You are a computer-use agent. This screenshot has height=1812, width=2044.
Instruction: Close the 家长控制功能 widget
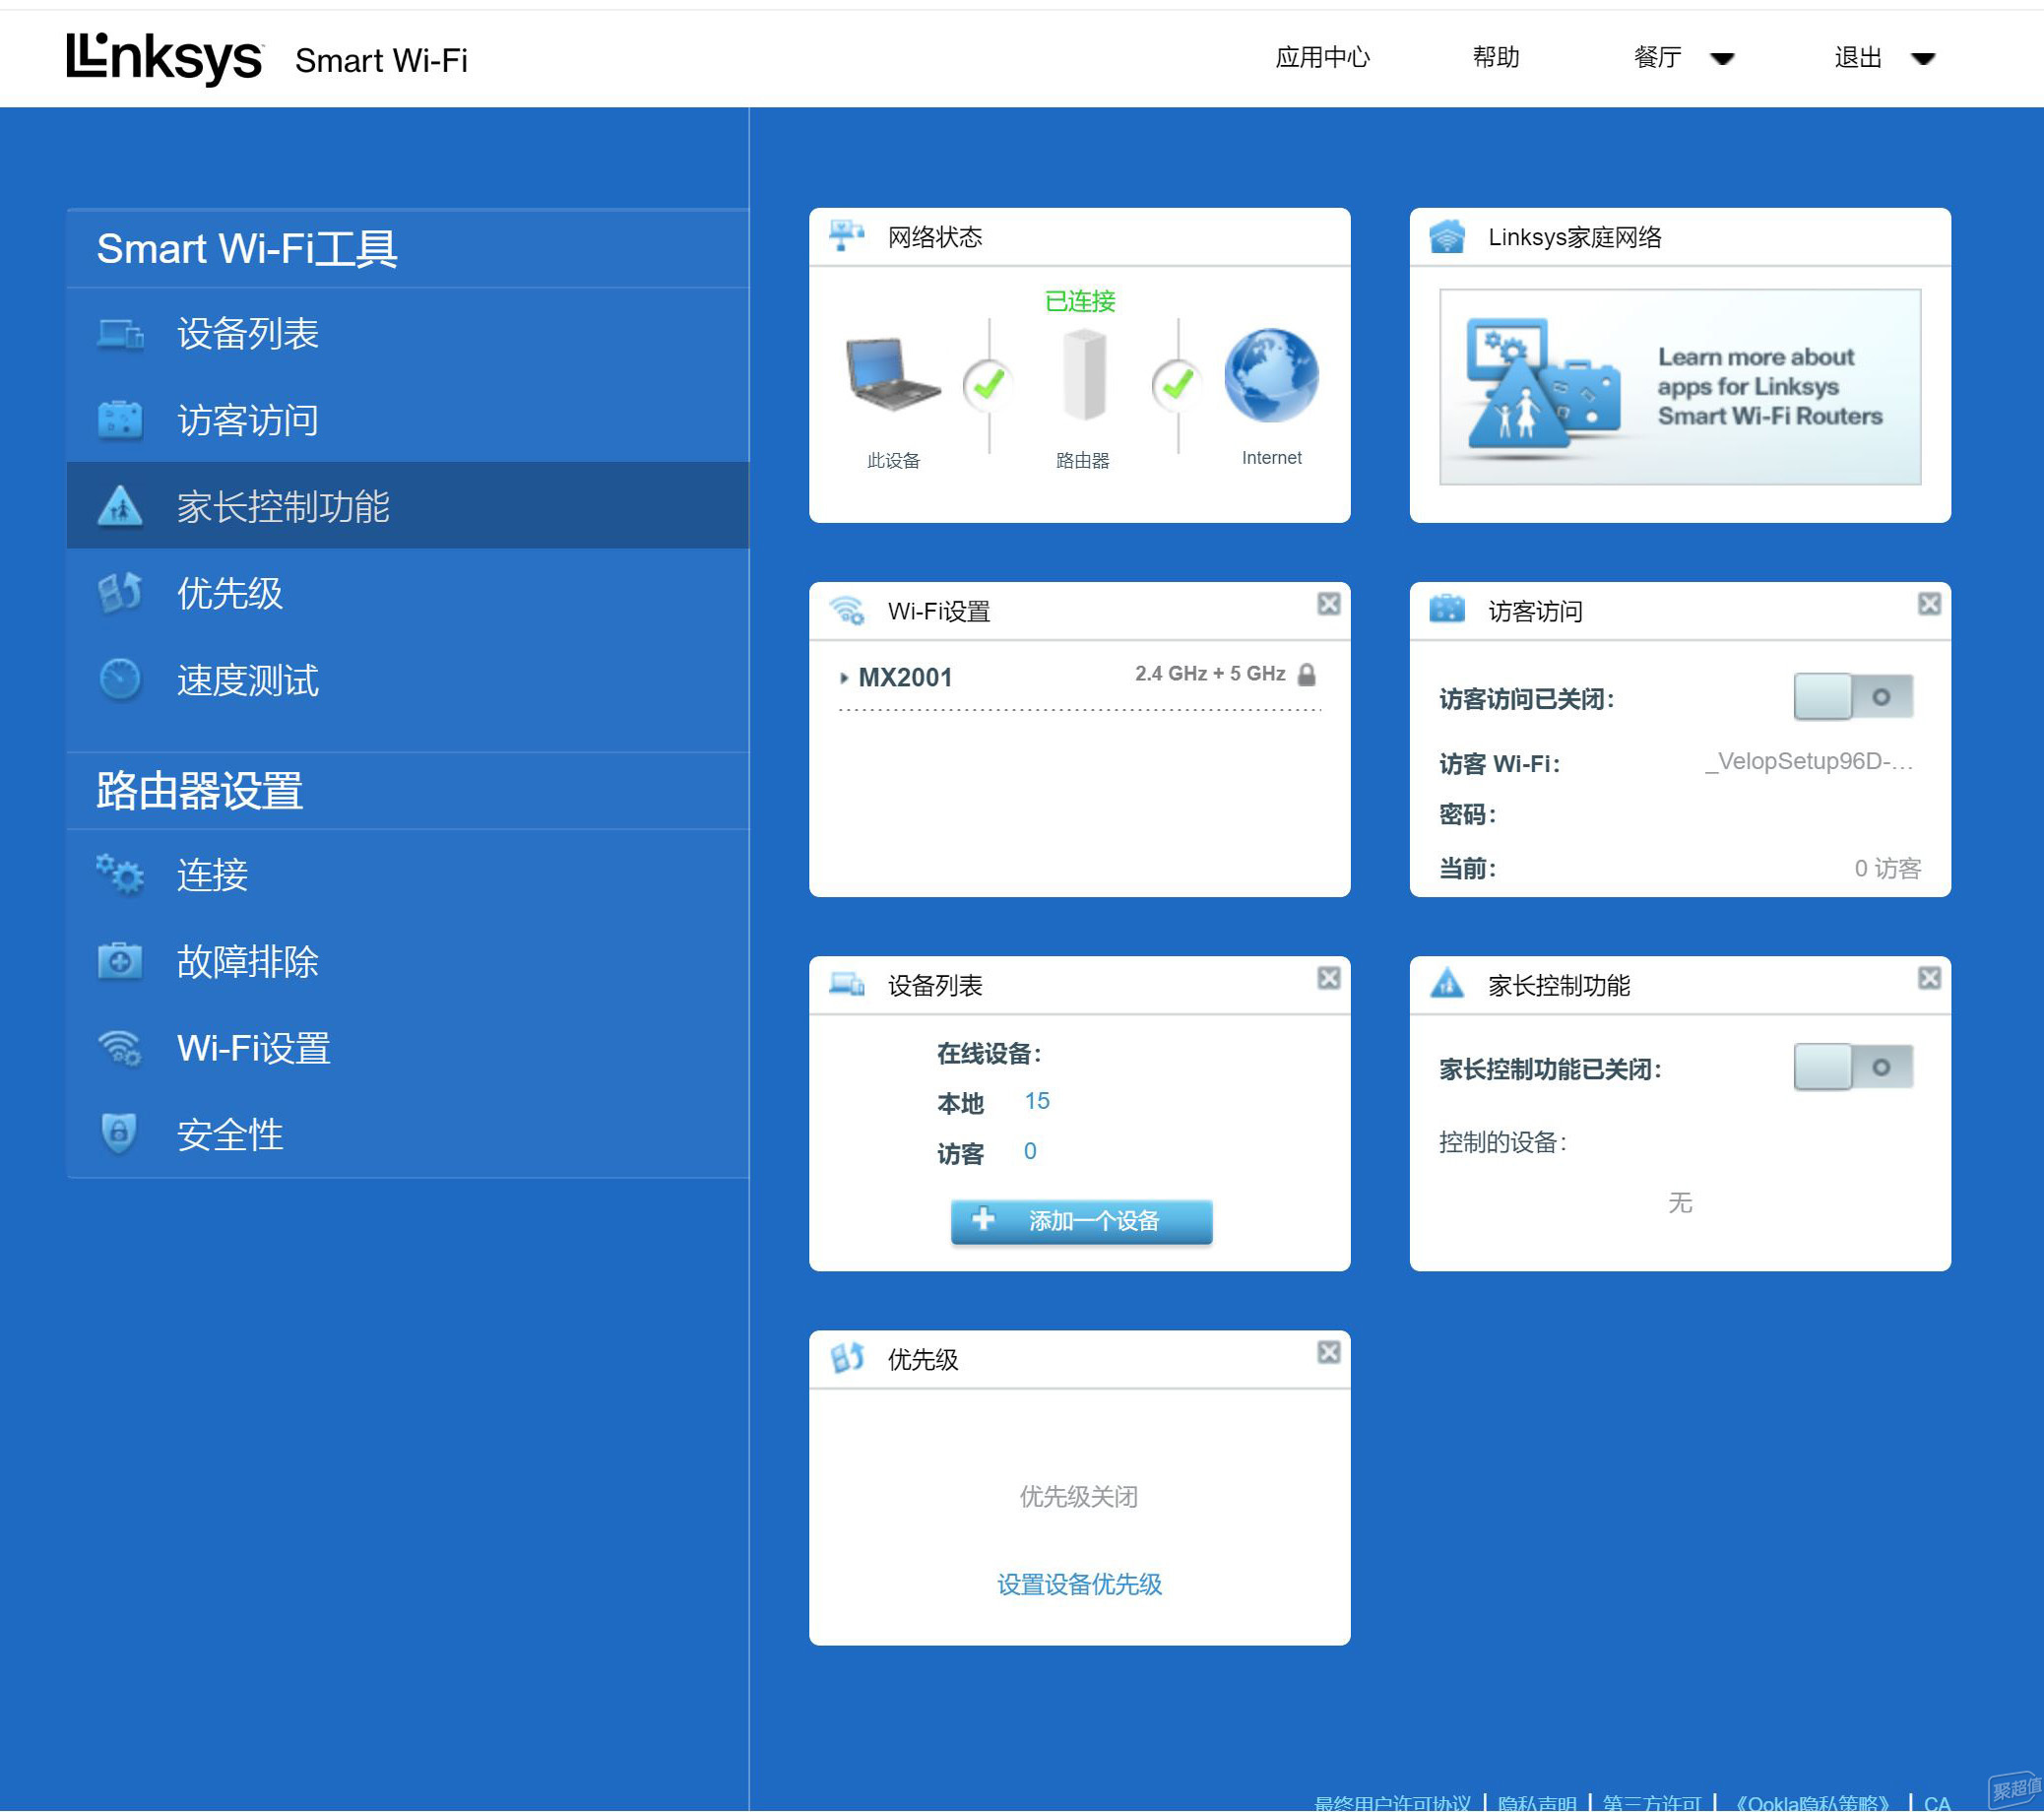click(1930, 978)
